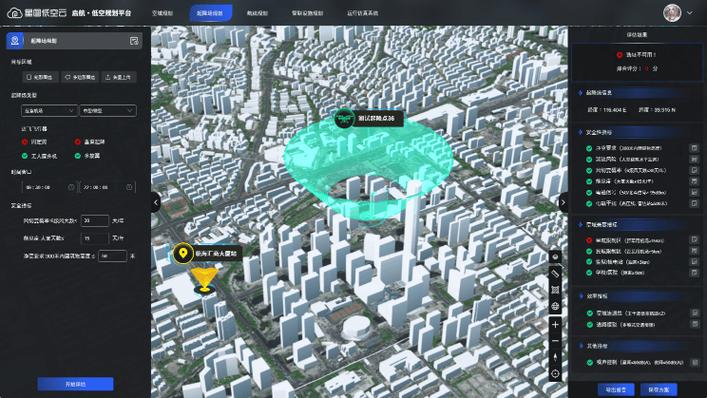Click the compass north reset tool
707x398 pixels.
(555, 357)
